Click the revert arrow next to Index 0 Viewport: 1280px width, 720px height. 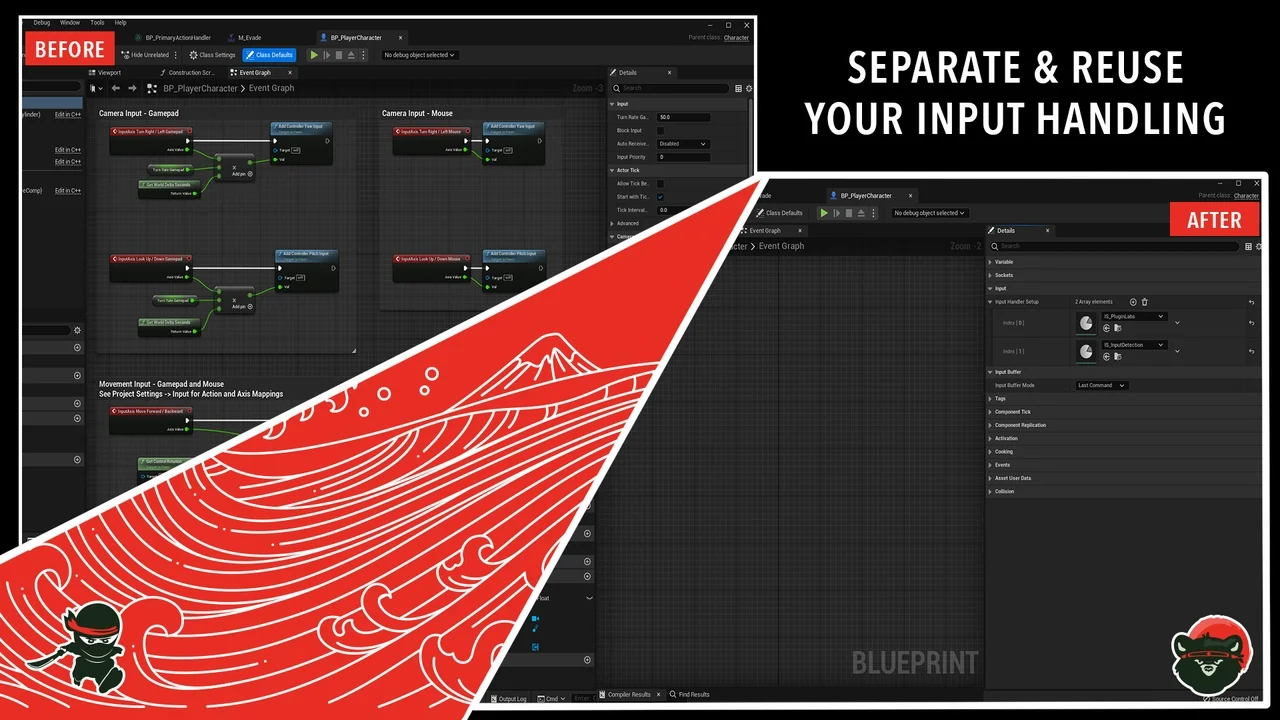pos(1252,323)
